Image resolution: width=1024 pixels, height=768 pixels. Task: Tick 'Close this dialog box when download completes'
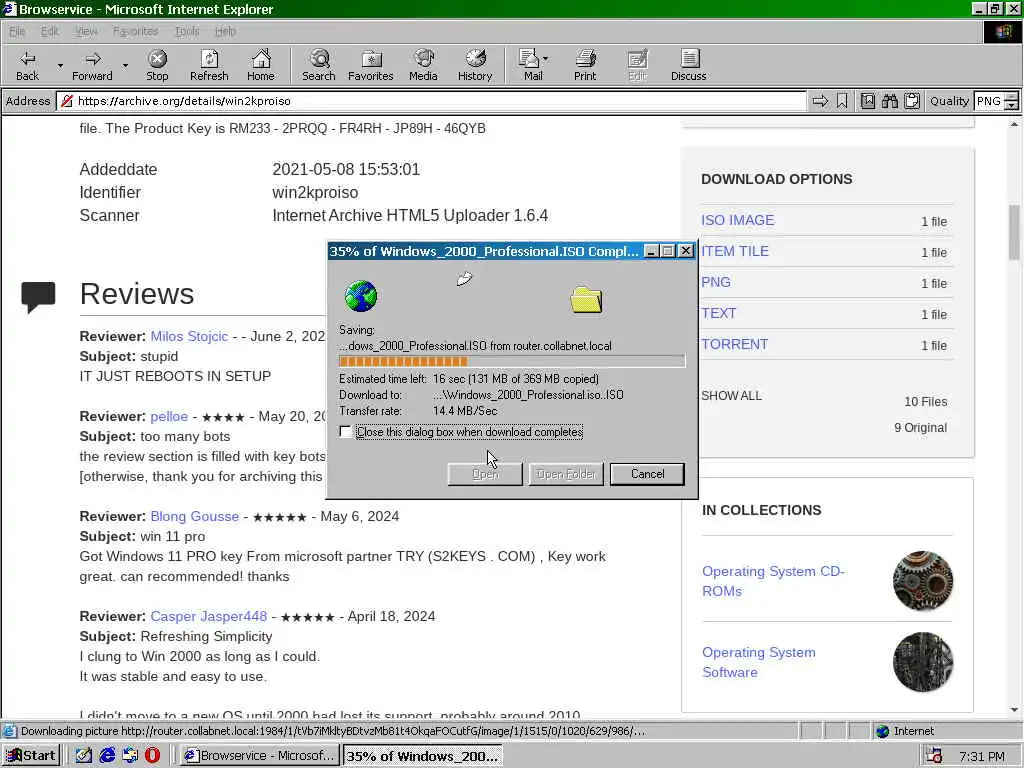pyautogui.click(x=345, y=432)
